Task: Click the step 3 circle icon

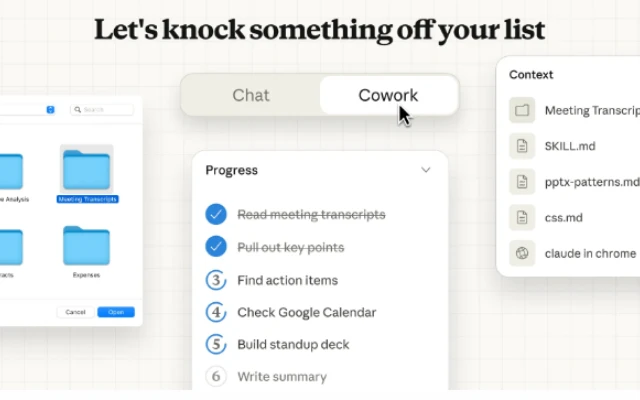Action: (216, 280)
